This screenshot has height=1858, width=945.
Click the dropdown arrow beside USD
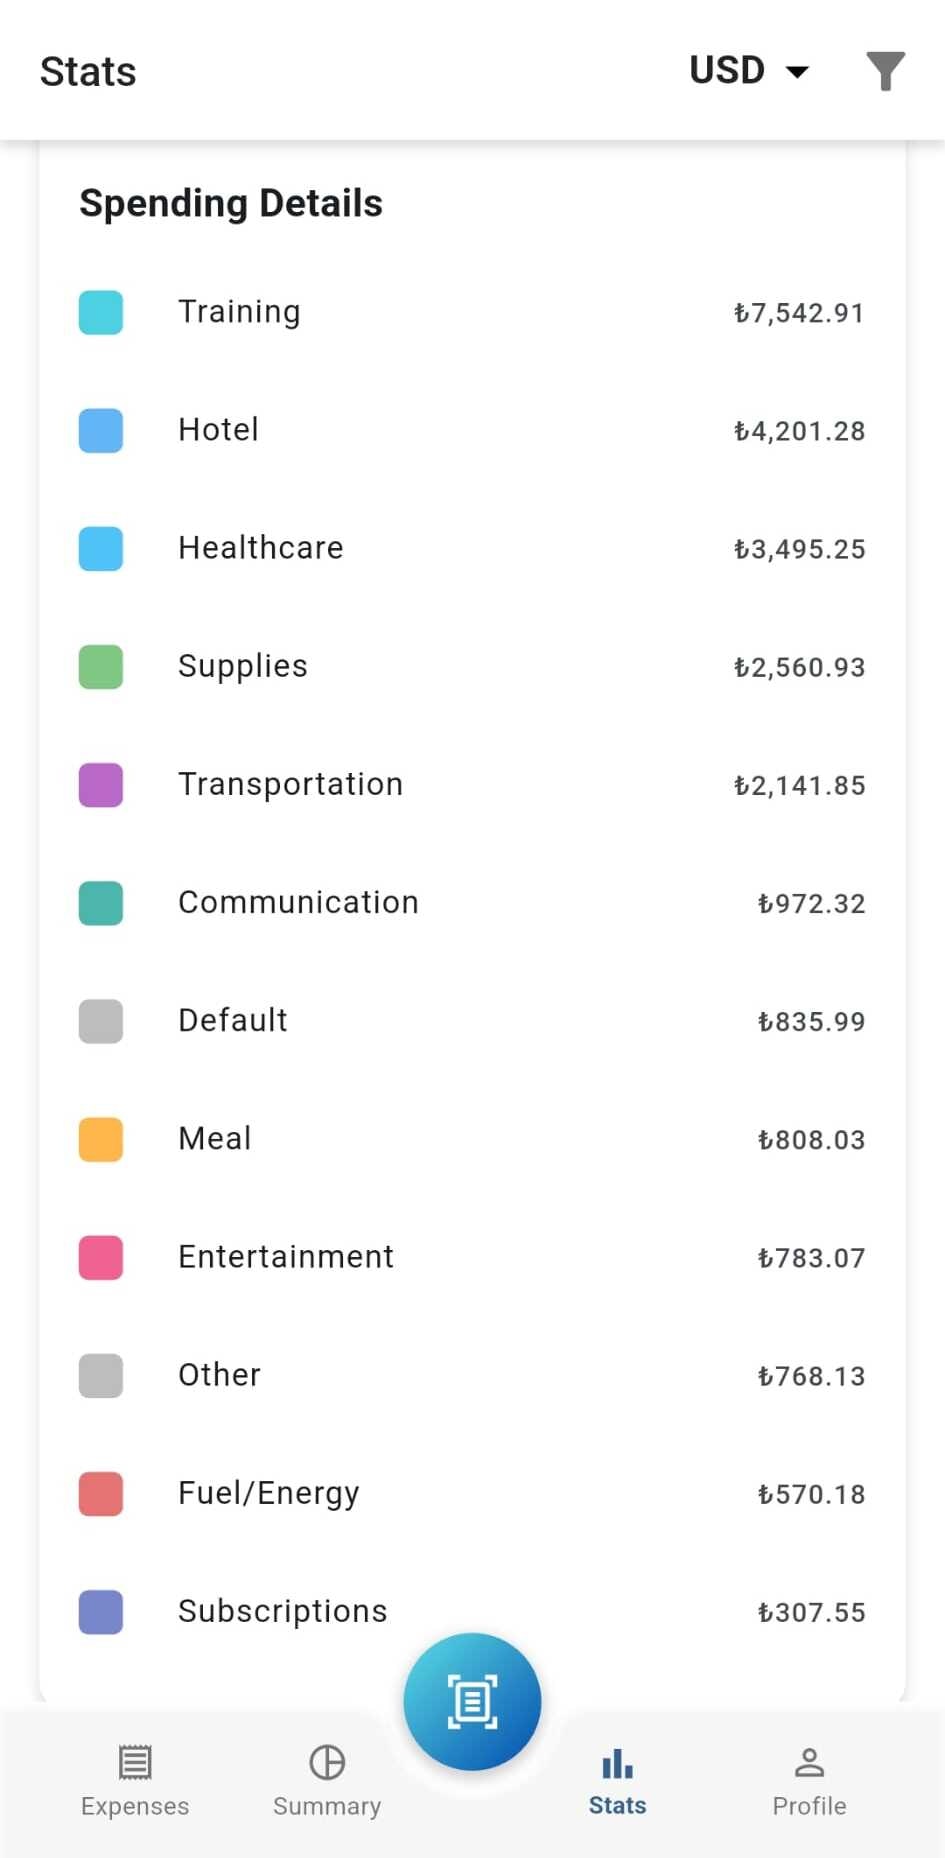[x=797, y=72]
